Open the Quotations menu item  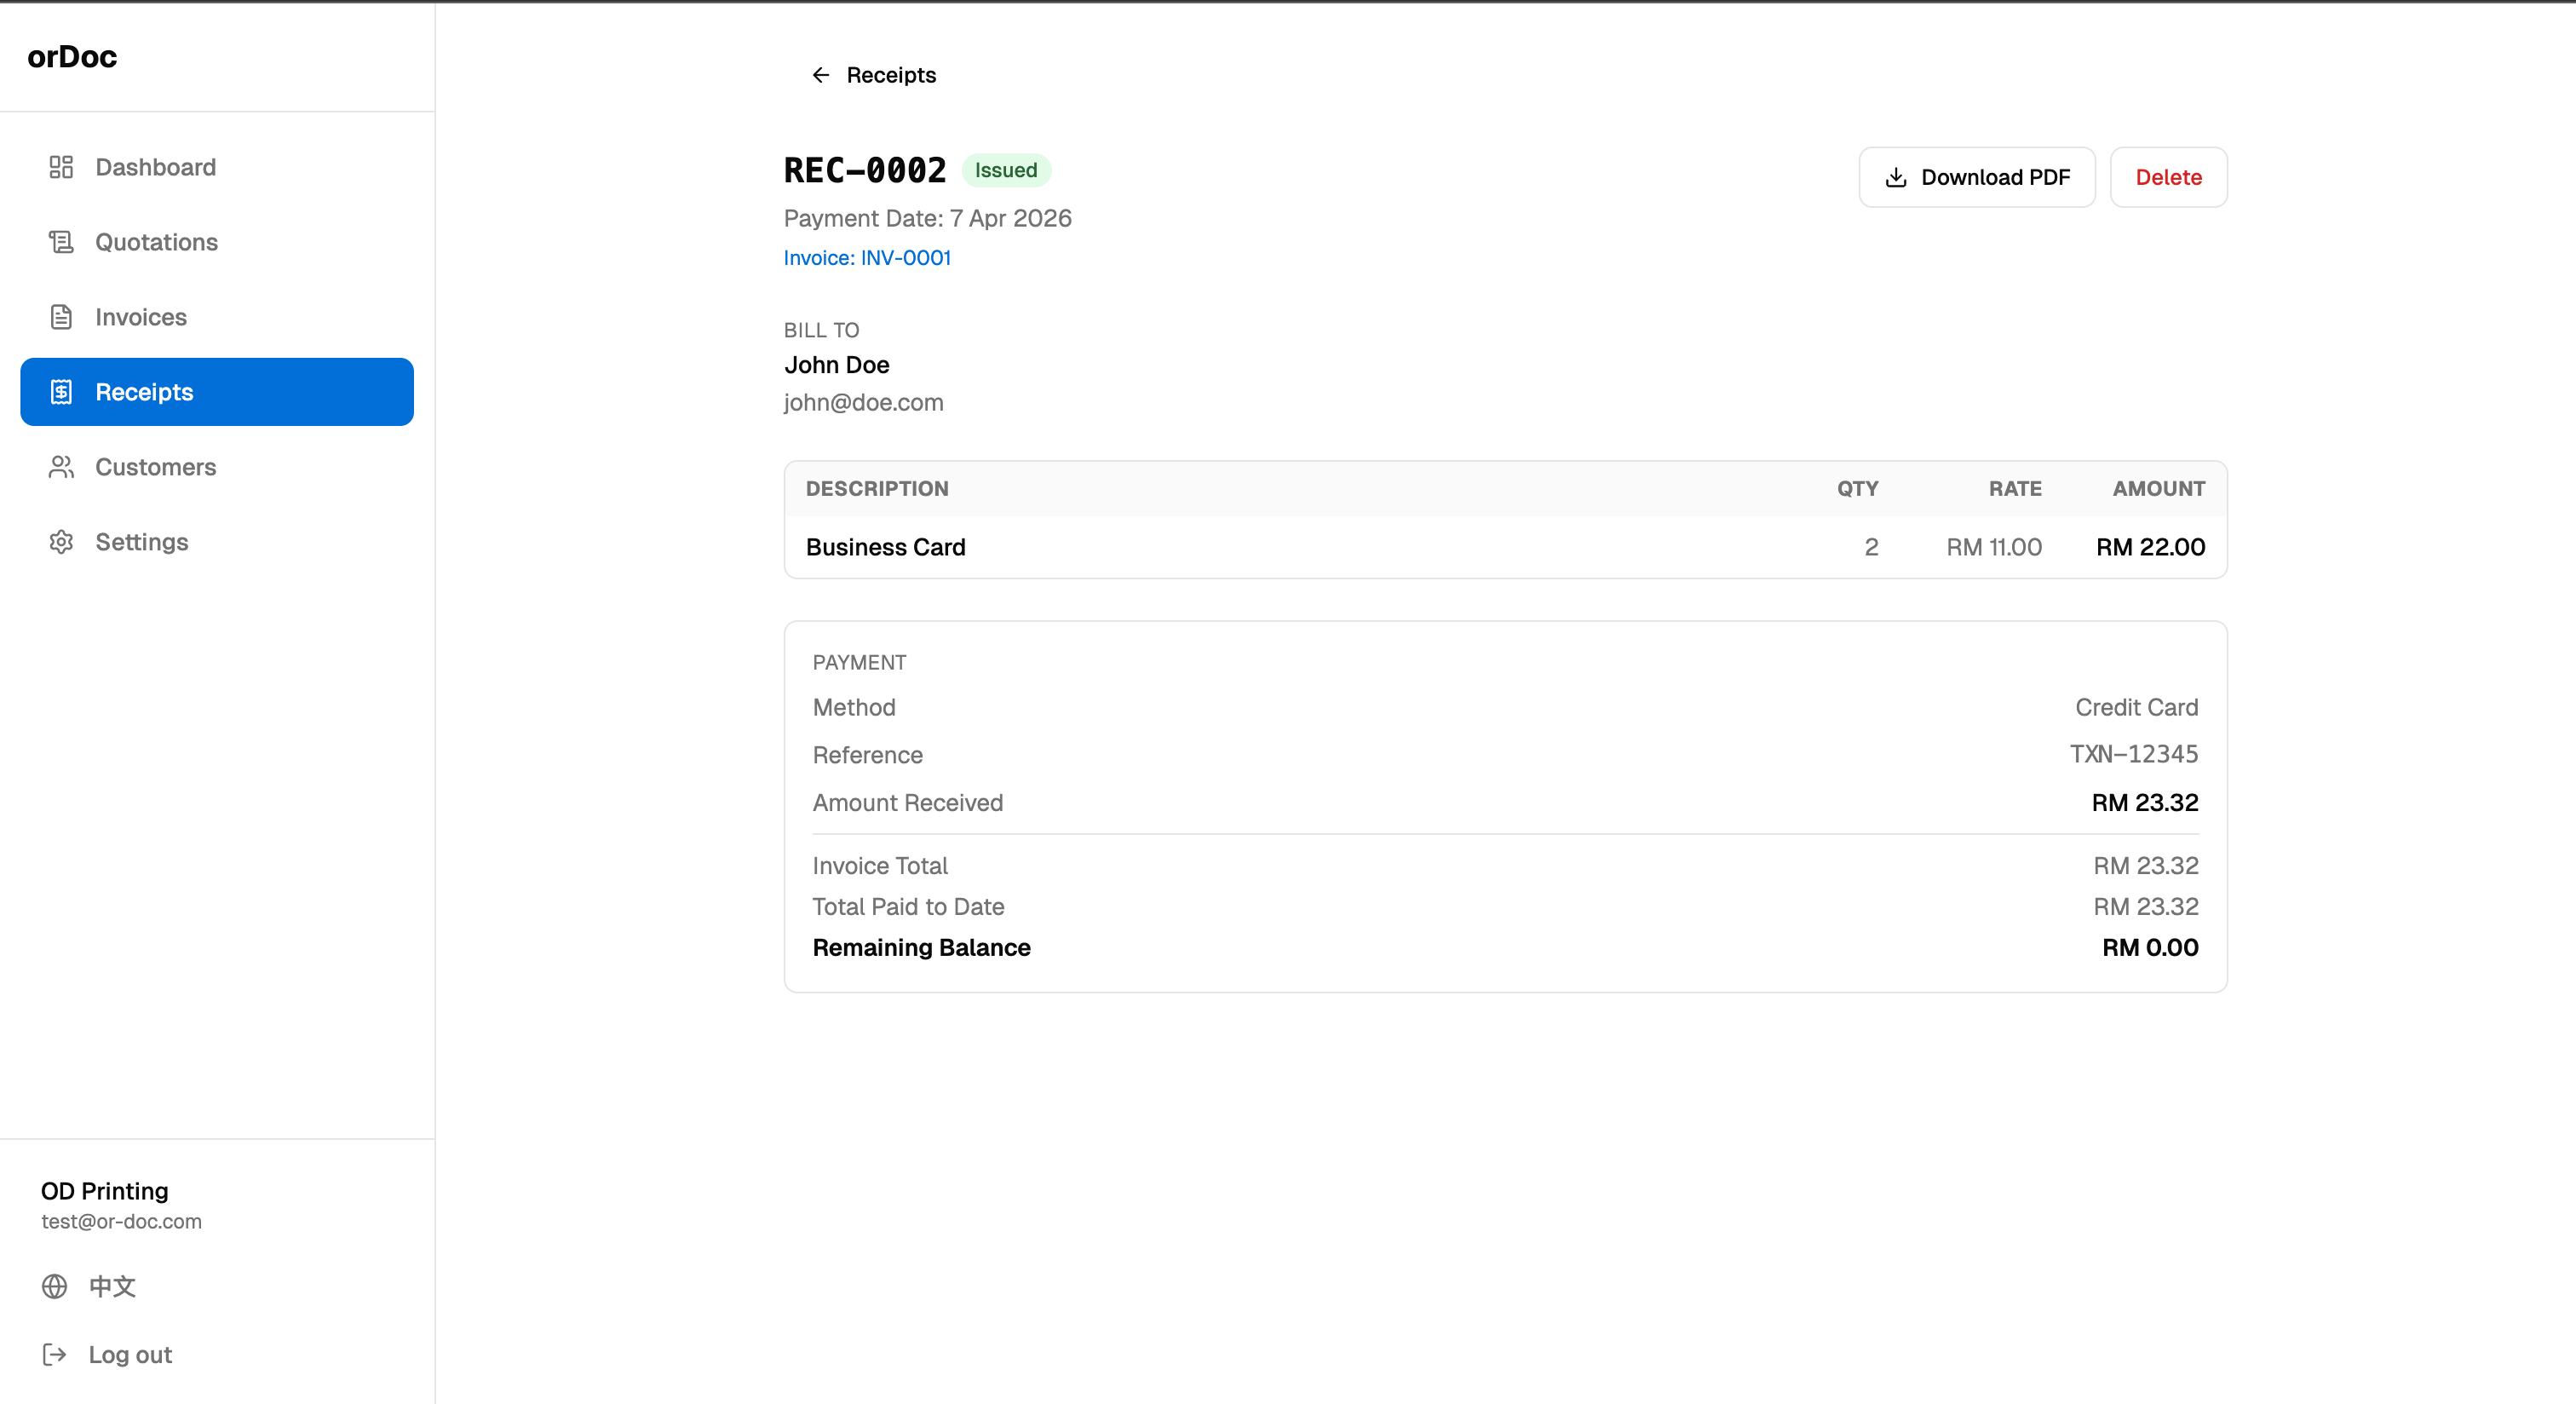tap(217, 242)
